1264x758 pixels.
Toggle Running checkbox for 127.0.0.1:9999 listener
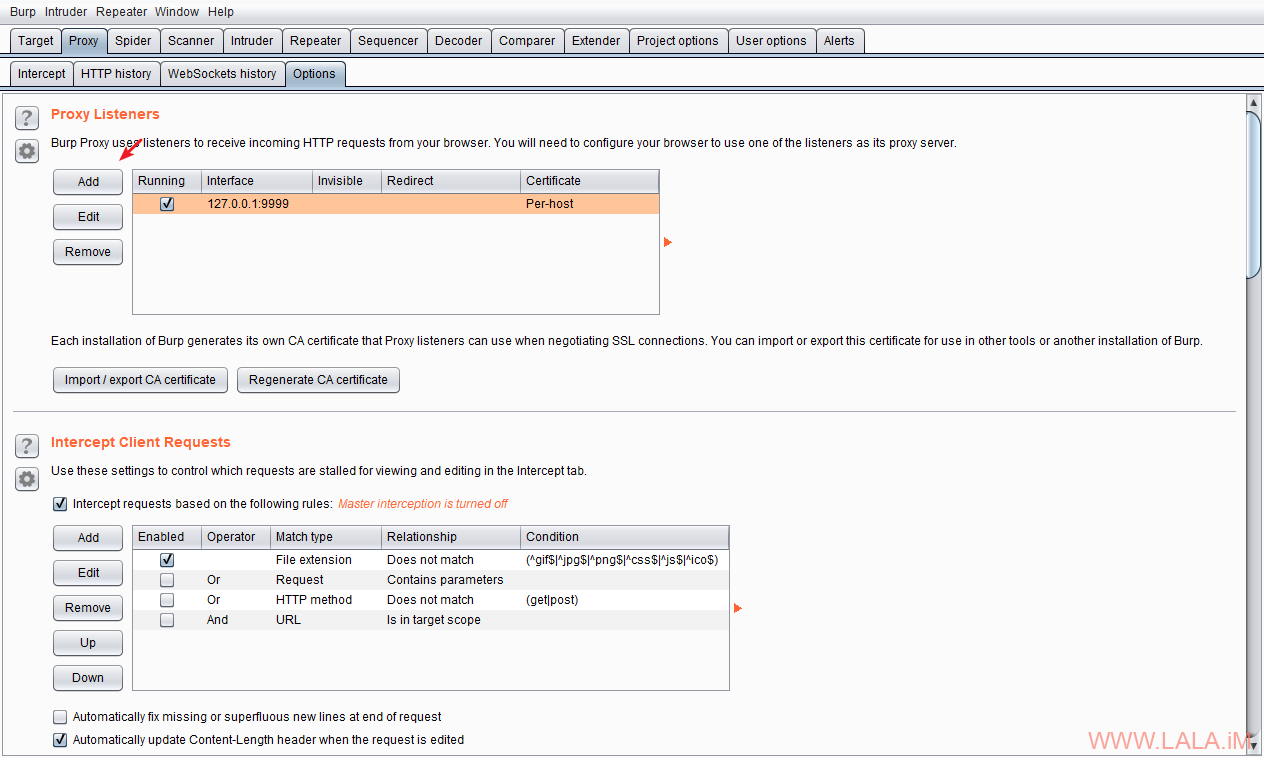pos(167,203)
